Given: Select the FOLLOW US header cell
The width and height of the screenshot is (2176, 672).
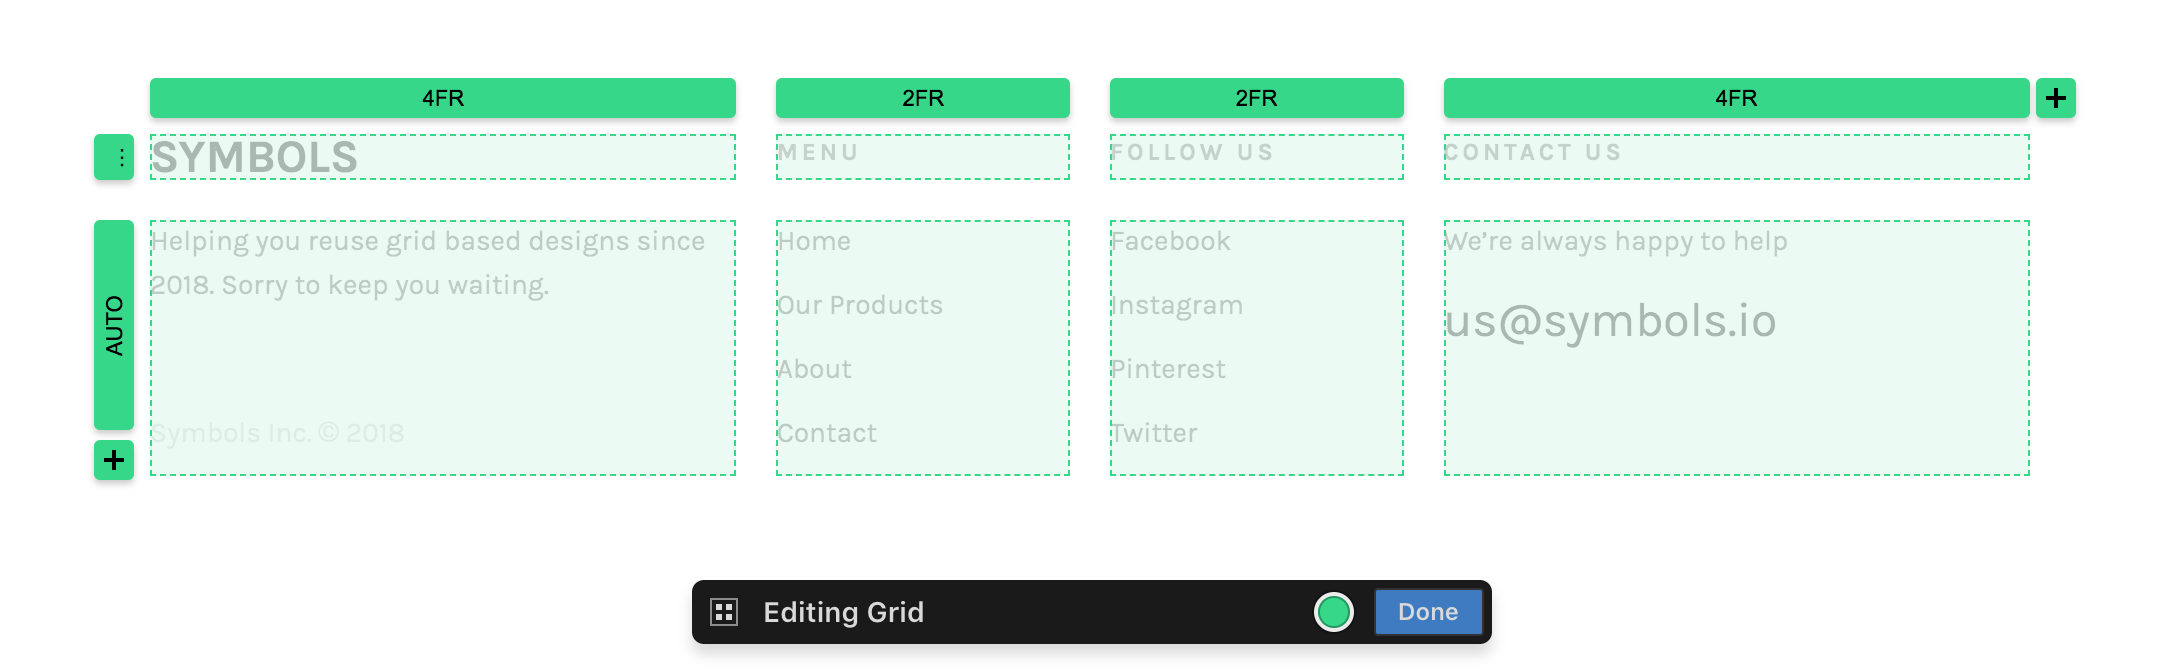Looking at the screenshot, I should [1256, 155].
